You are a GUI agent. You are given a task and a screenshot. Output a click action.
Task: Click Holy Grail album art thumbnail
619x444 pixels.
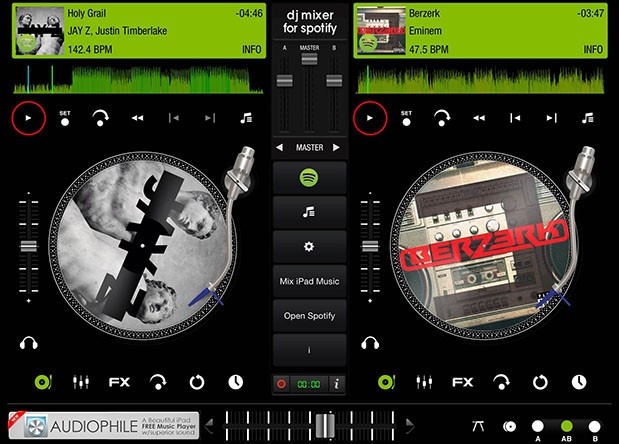pos(39,31)
